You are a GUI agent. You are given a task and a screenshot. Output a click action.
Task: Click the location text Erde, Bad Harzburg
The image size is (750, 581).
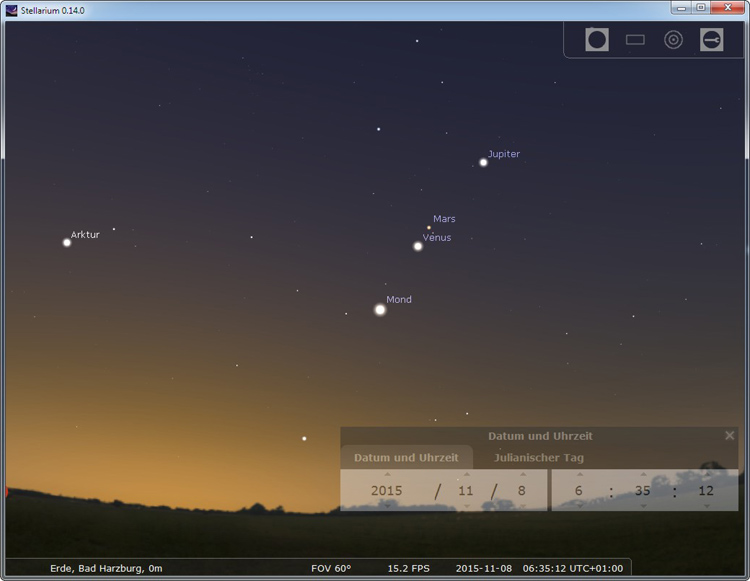pyautogui.click(x=106, y=568)
